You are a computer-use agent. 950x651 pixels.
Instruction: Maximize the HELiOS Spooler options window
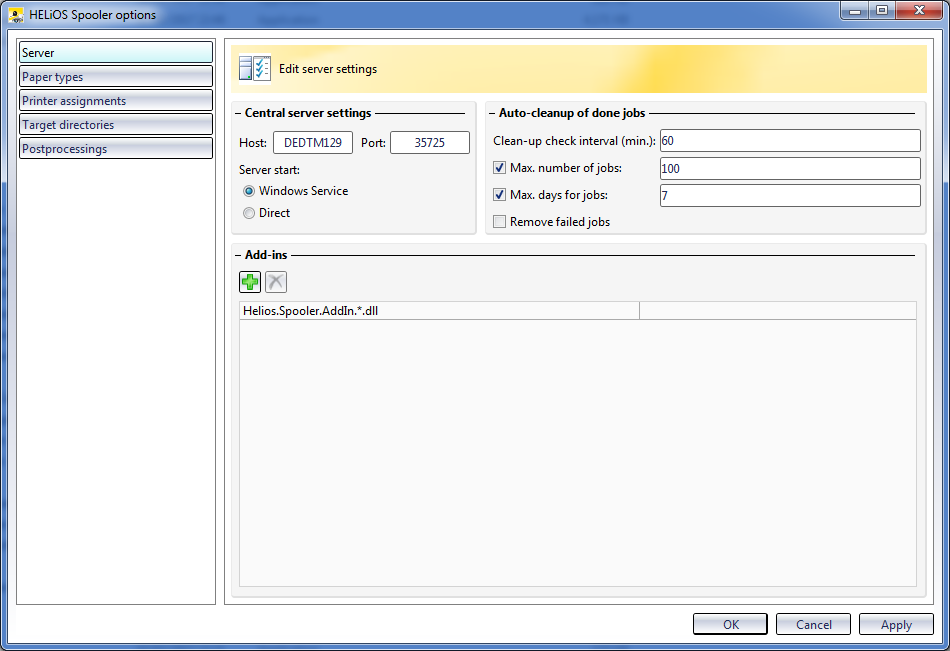tap(882, 10)
